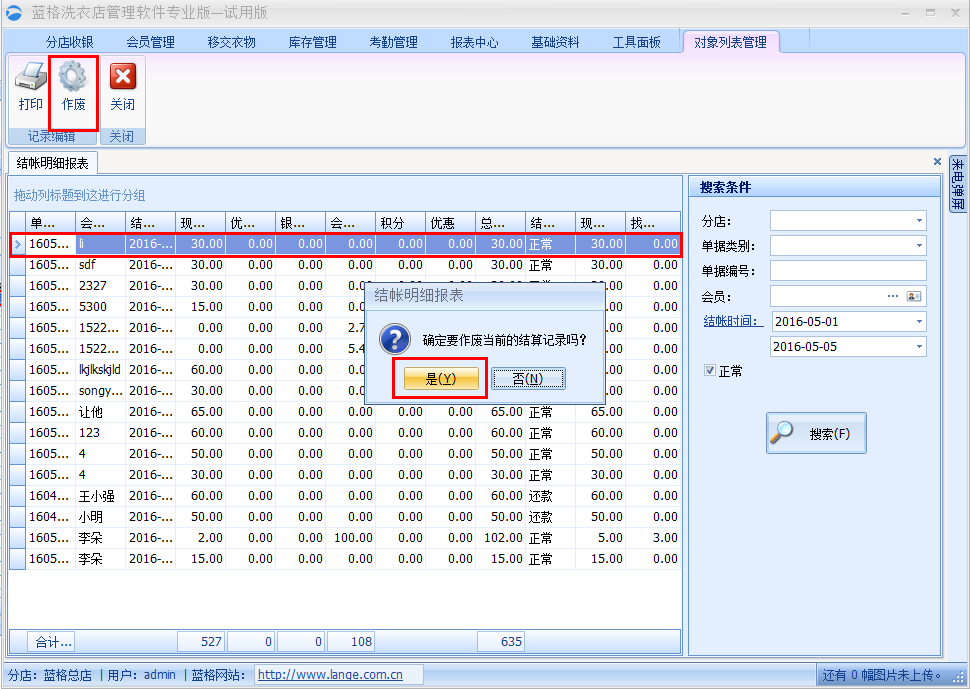The height and width of the screenshot is (689, 970).
Task: Click the 合计 summary cell
Action: tap(51, 641)
